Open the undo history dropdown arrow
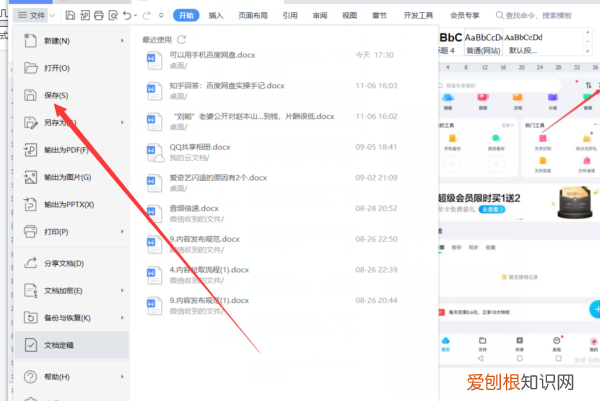Image resolution: width=600 pixels, height=401 pixels. [135, 16]
